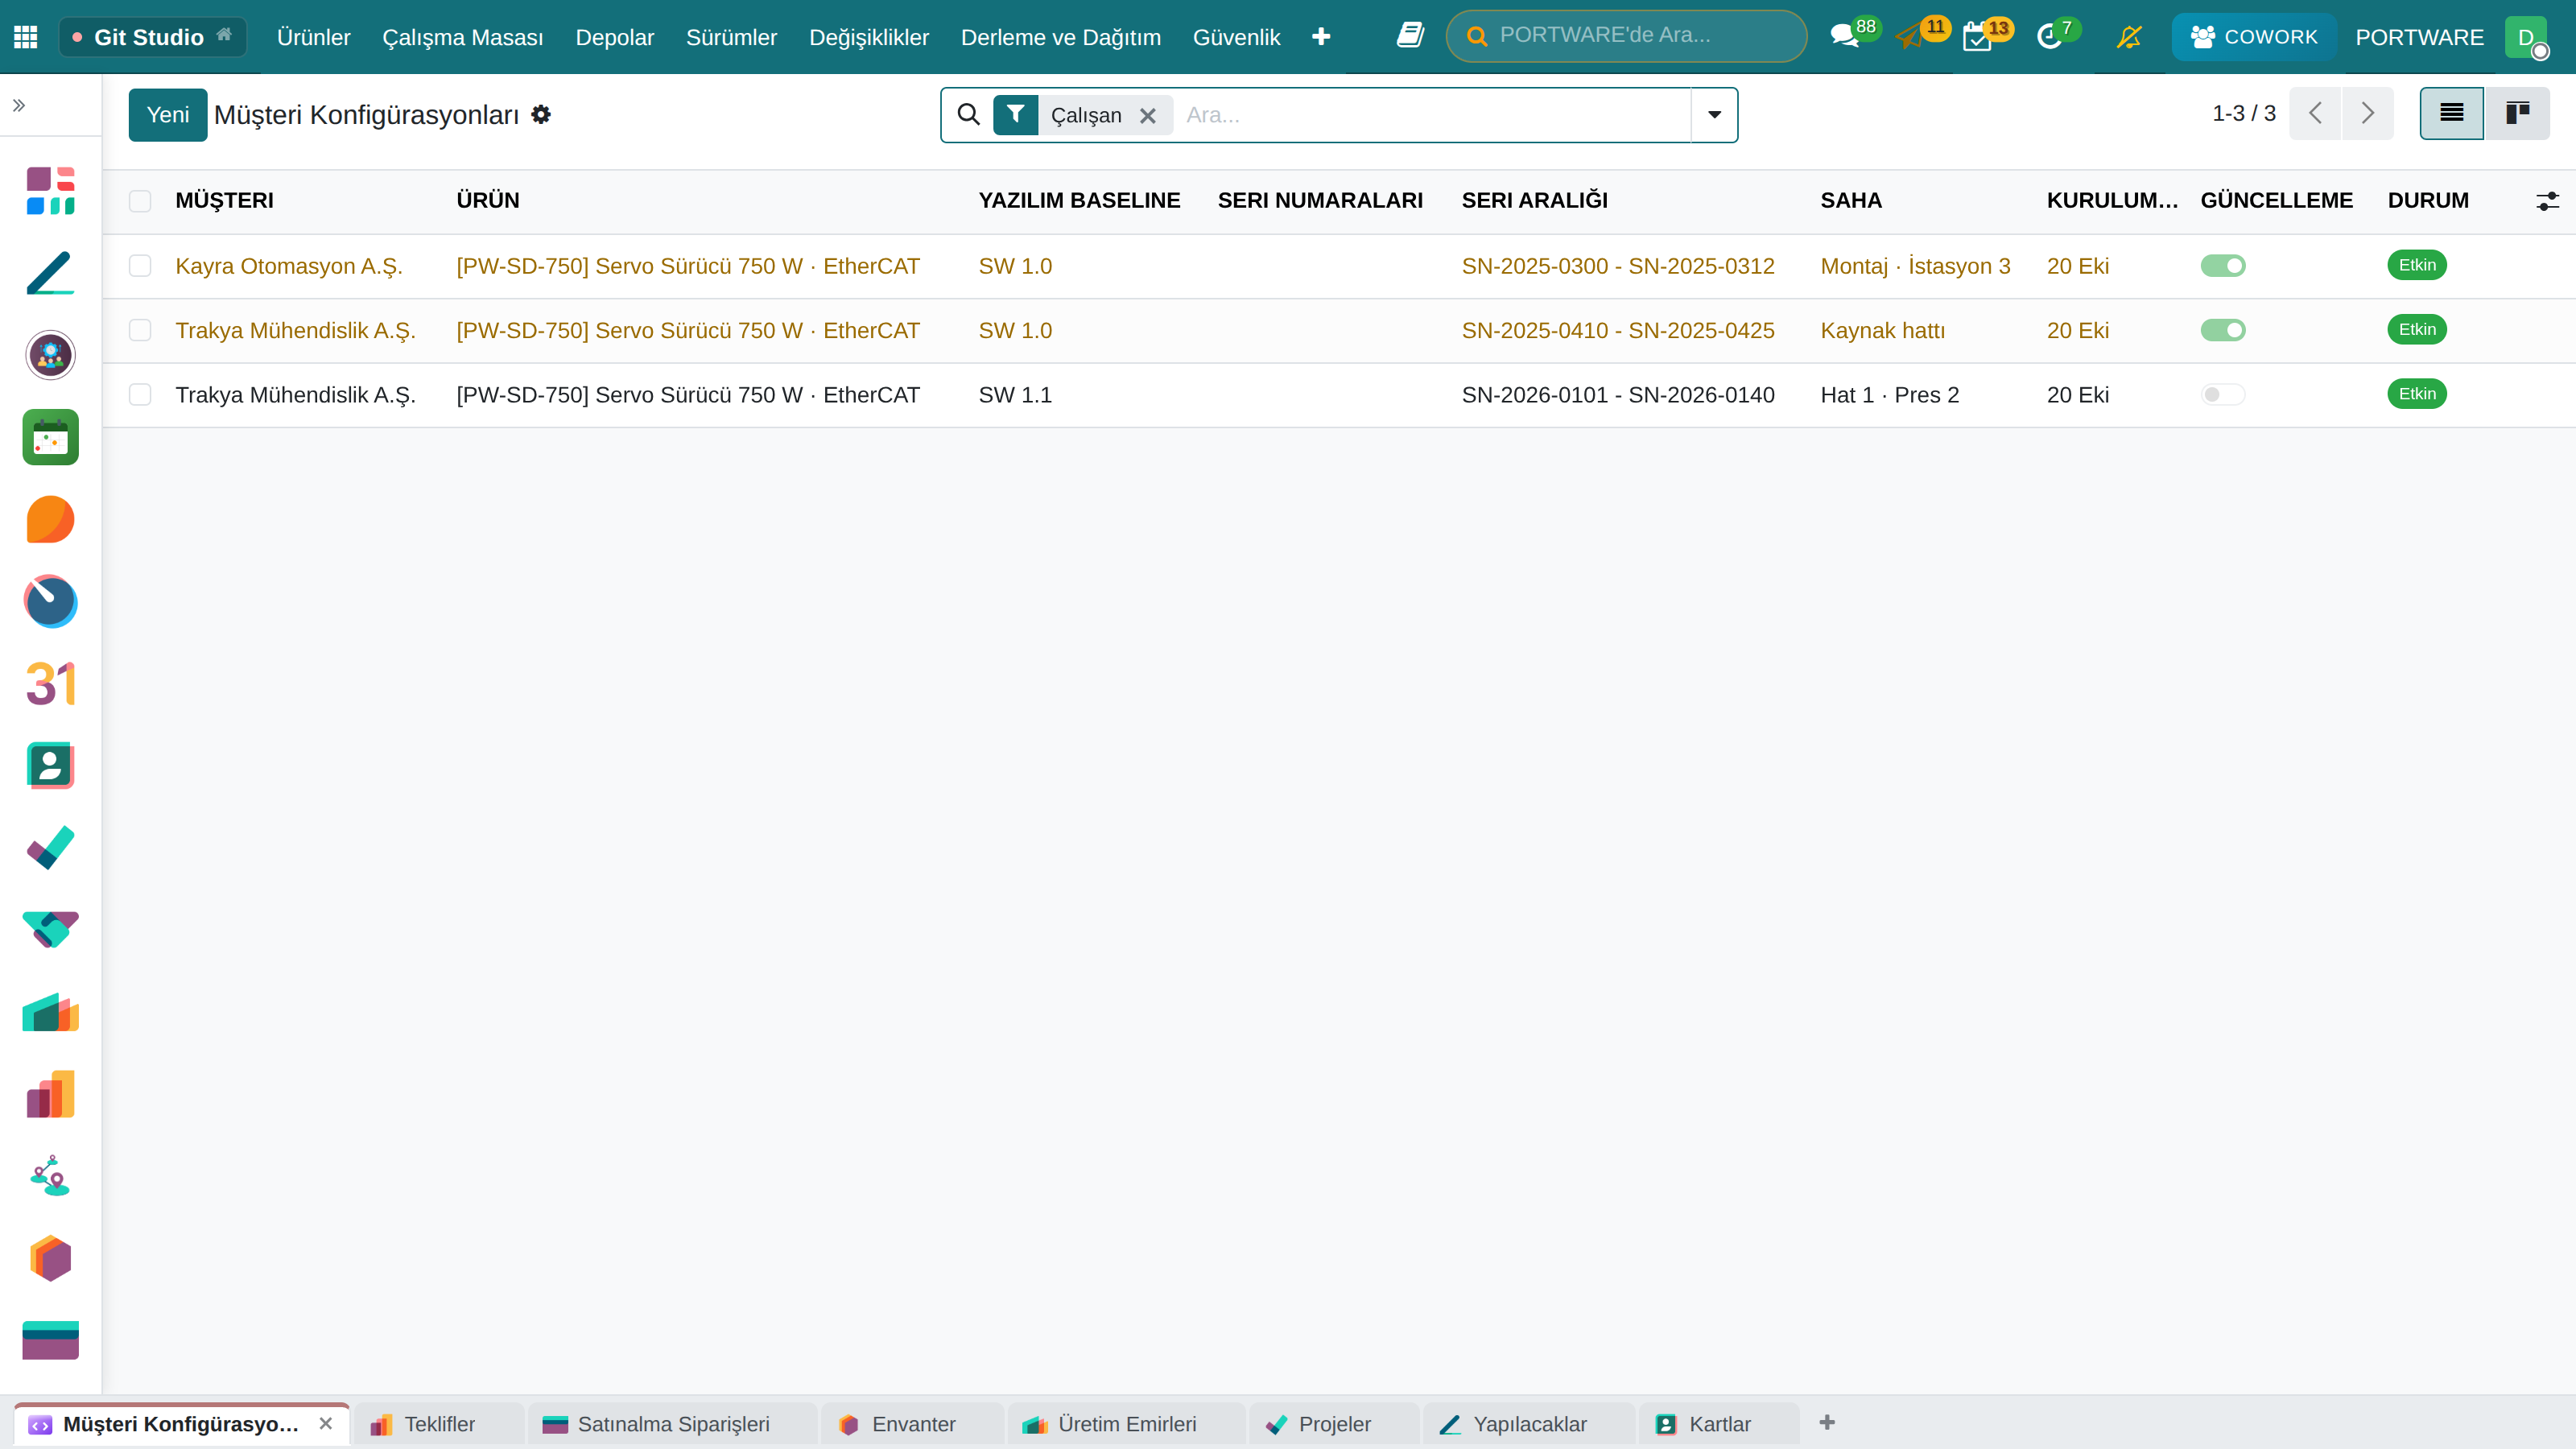The image size is (2576, 1449).
Task: Toggle Güncelleme switch for Kaynak hattı row
Action: click(2223, 330)
